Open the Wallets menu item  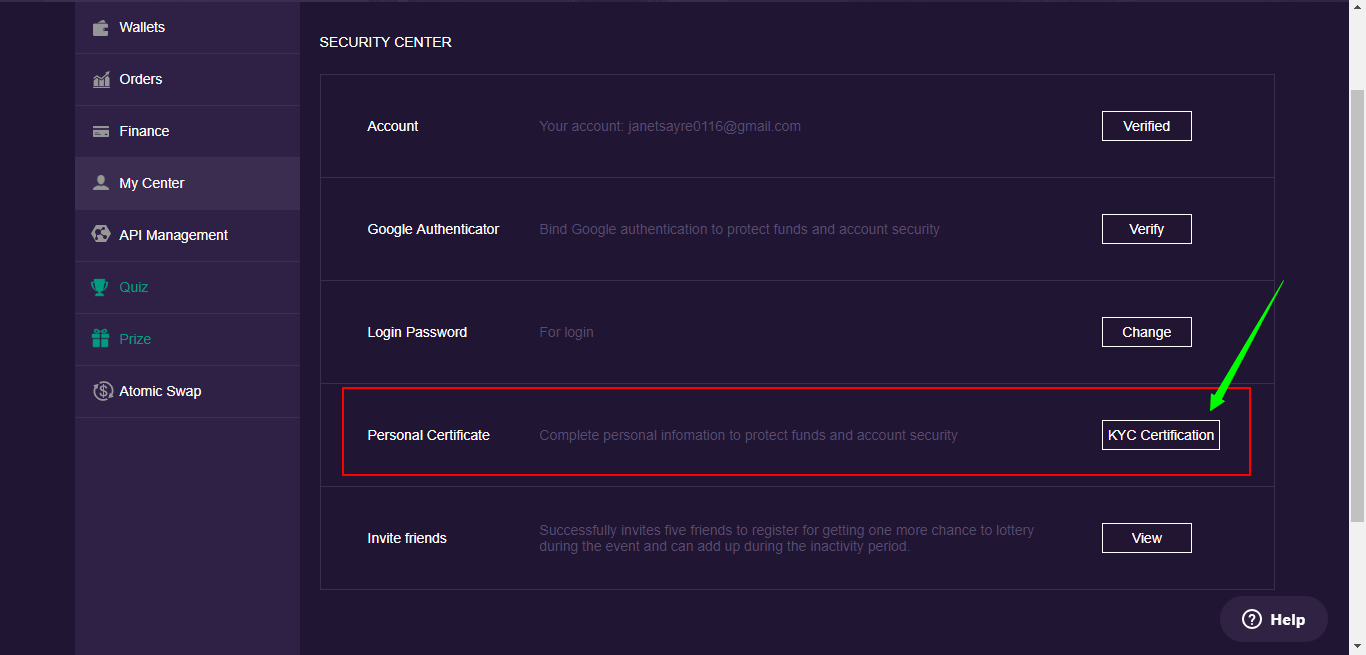coord(187,28)
